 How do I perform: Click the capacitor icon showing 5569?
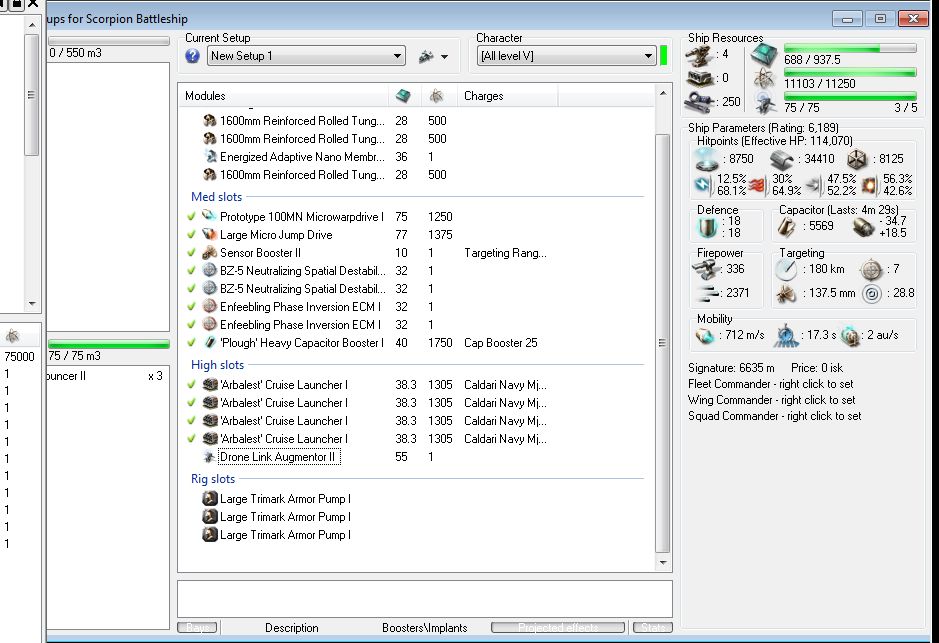787,227
